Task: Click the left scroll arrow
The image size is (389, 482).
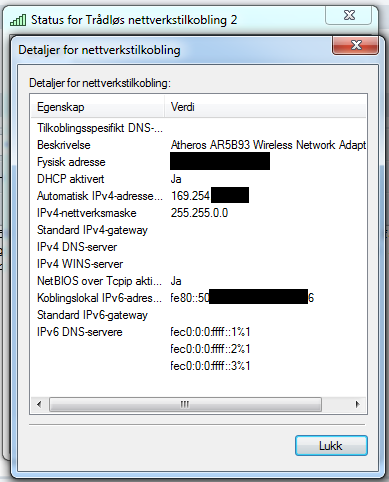Action: pyautogui.click(x=39, y=404)
